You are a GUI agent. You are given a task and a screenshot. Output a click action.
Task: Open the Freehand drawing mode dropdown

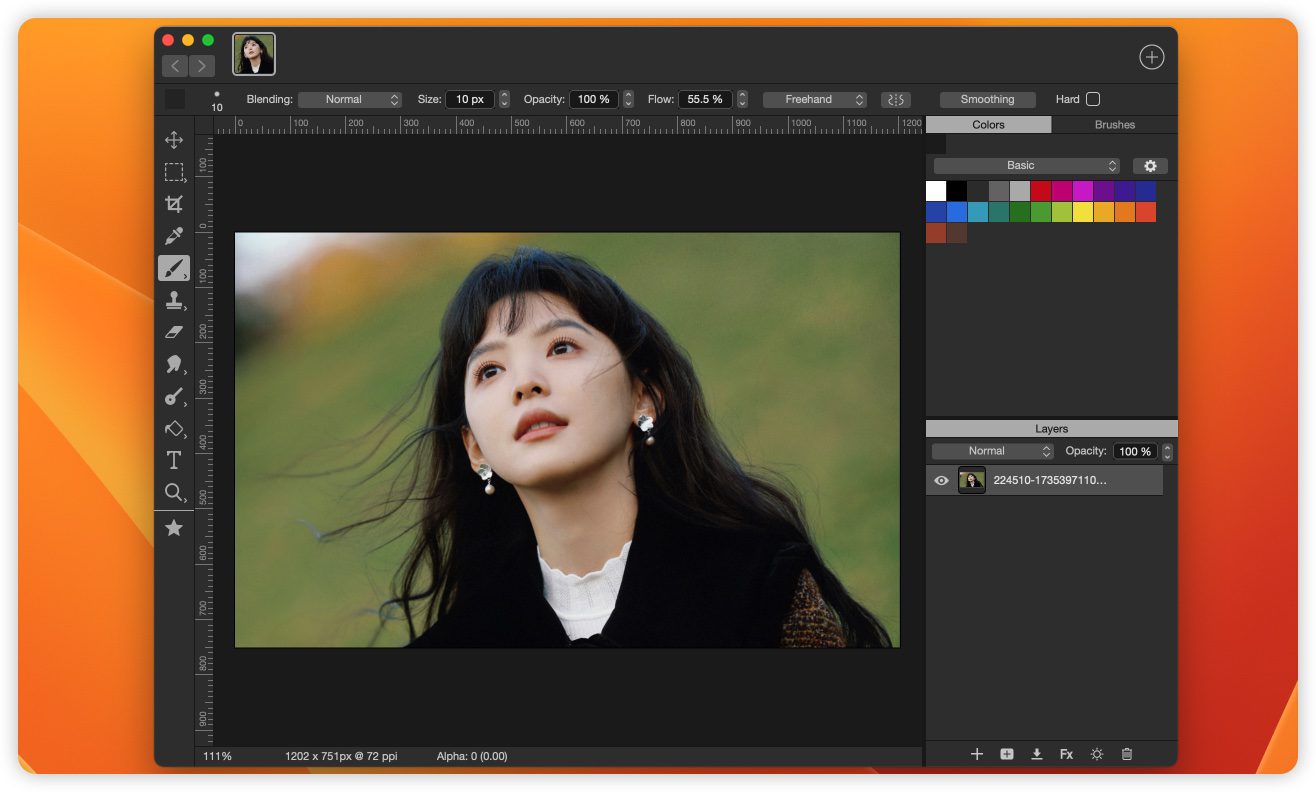(815, 99)
